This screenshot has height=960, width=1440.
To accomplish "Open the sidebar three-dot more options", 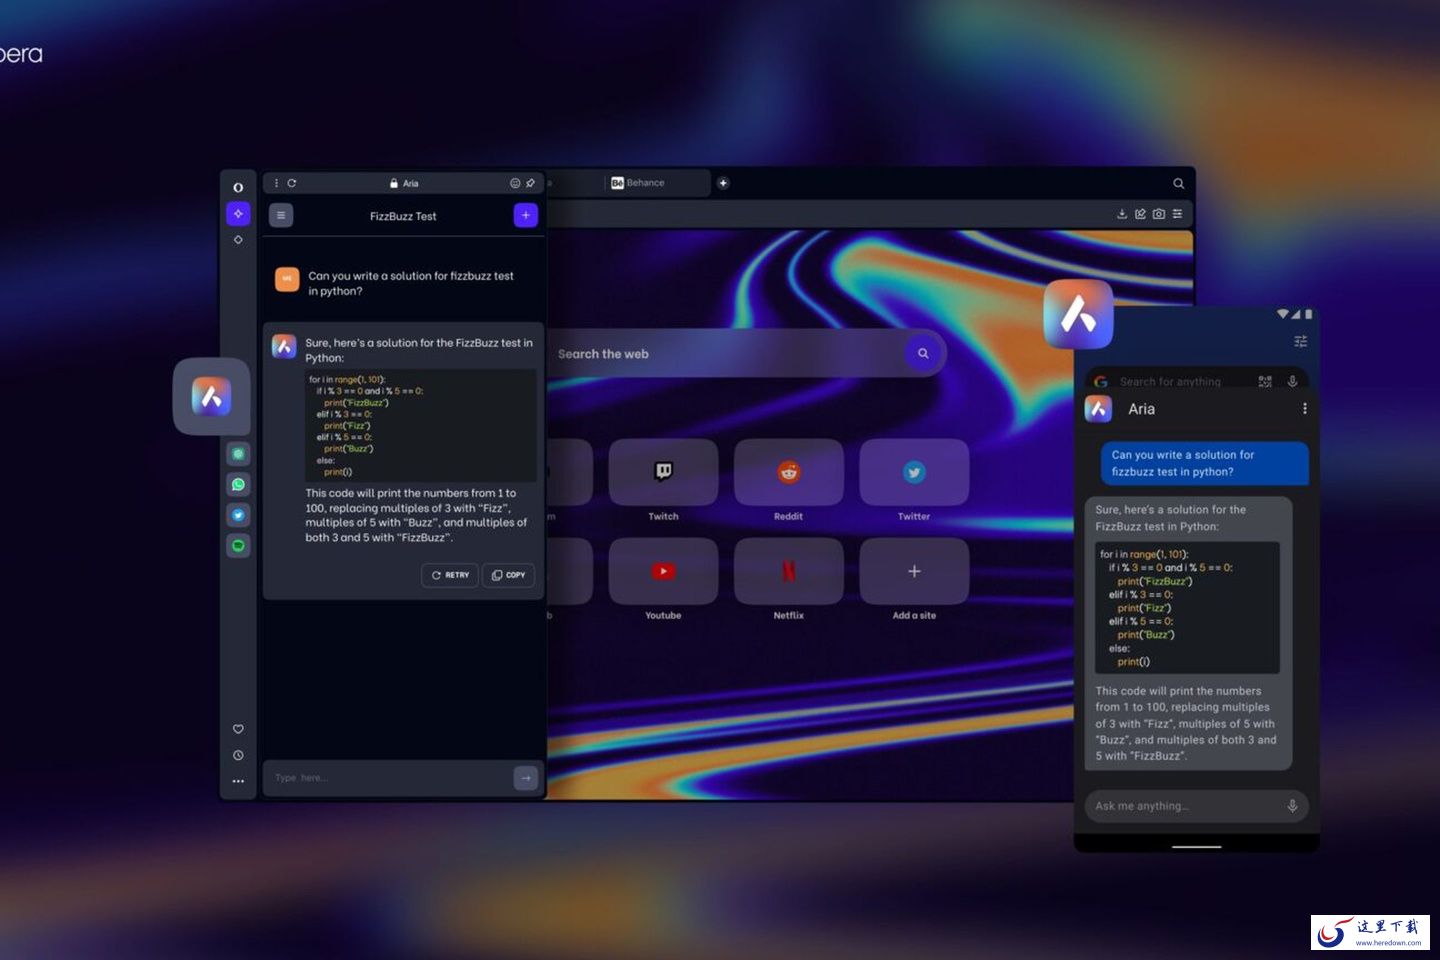I will tap(238, 781).
